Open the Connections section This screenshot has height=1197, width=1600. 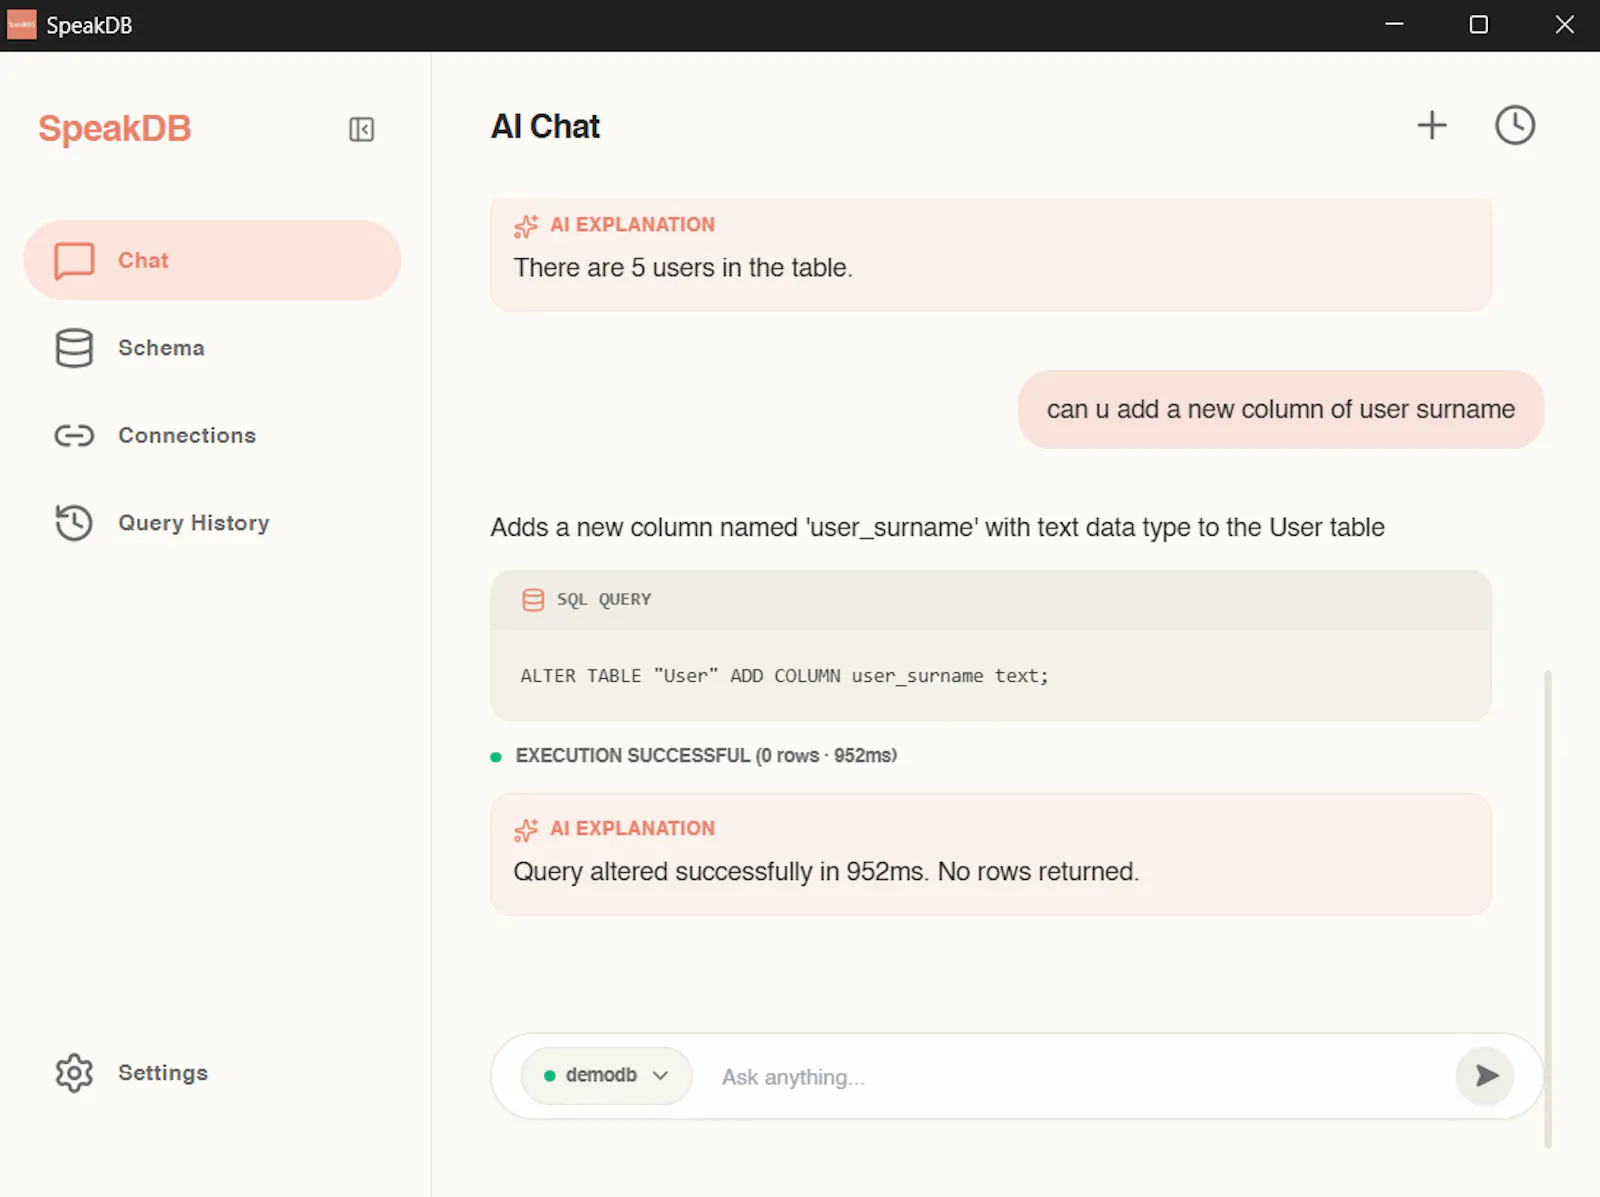[212, 435]
